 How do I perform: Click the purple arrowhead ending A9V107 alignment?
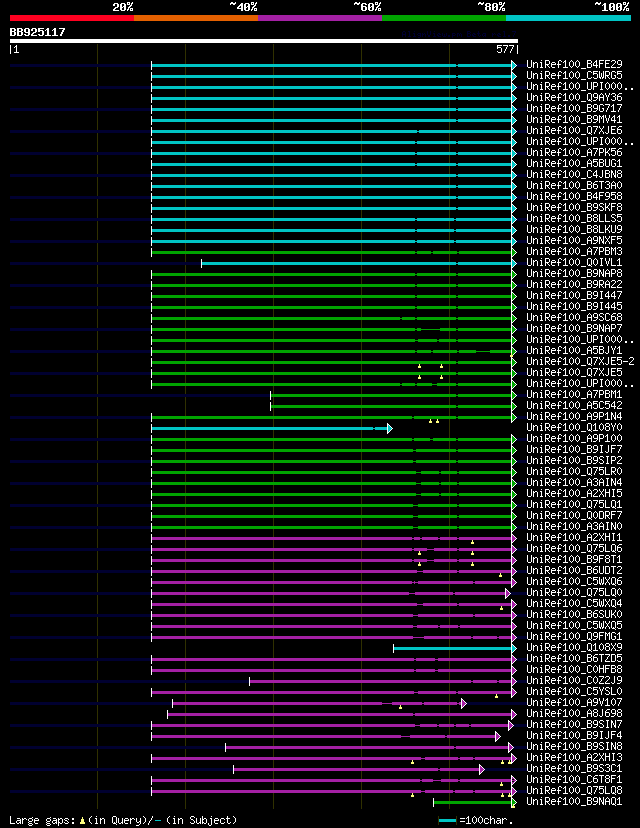(x=464, y=703)
